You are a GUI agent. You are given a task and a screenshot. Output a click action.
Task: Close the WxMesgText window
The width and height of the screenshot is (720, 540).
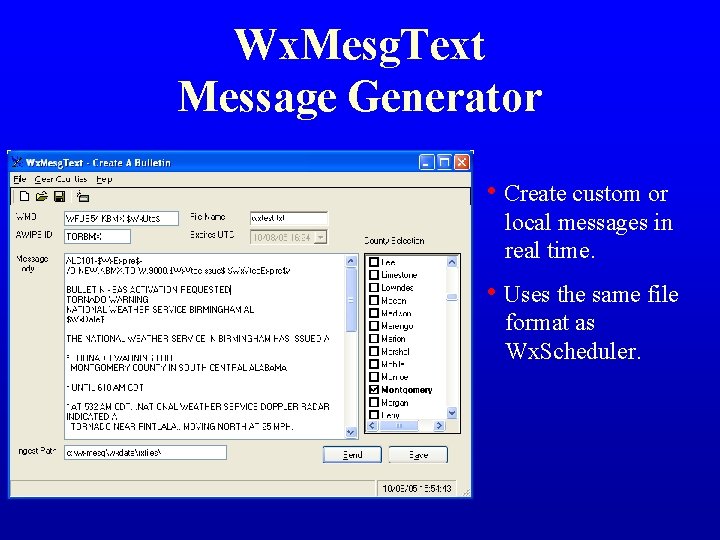461,162
